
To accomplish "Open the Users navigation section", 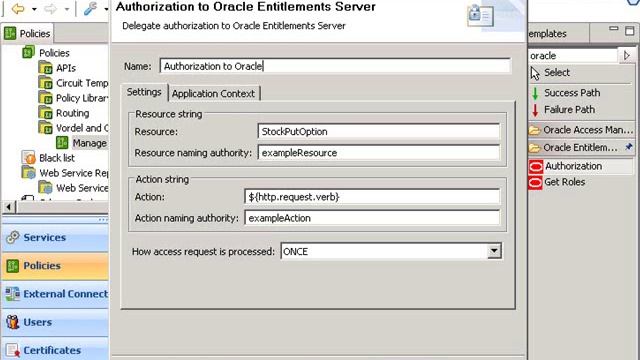I will coord(55,322).
